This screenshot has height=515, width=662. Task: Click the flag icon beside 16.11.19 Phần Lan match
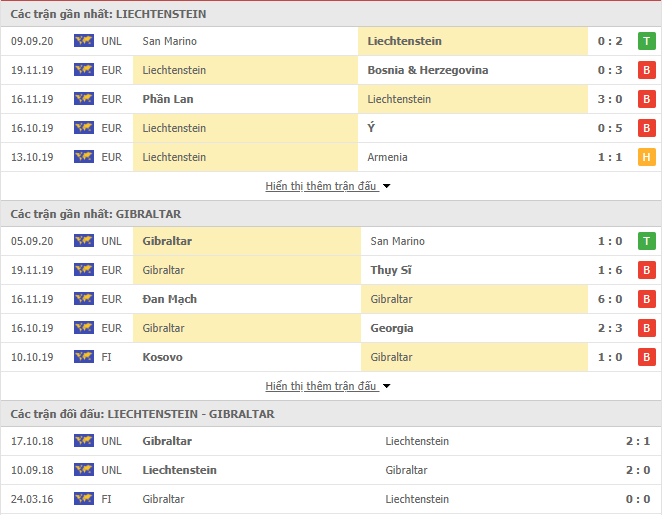(x=84, y=99)
